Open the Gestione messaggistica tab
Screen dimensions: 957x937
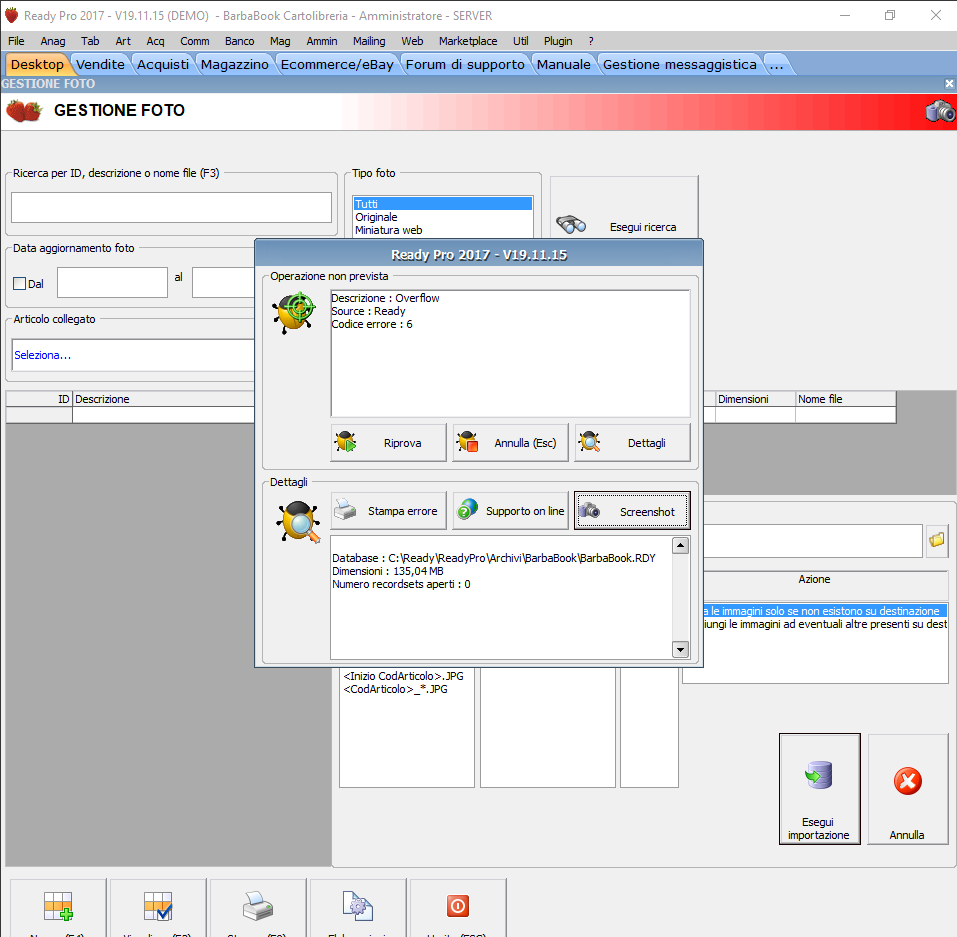679,65
